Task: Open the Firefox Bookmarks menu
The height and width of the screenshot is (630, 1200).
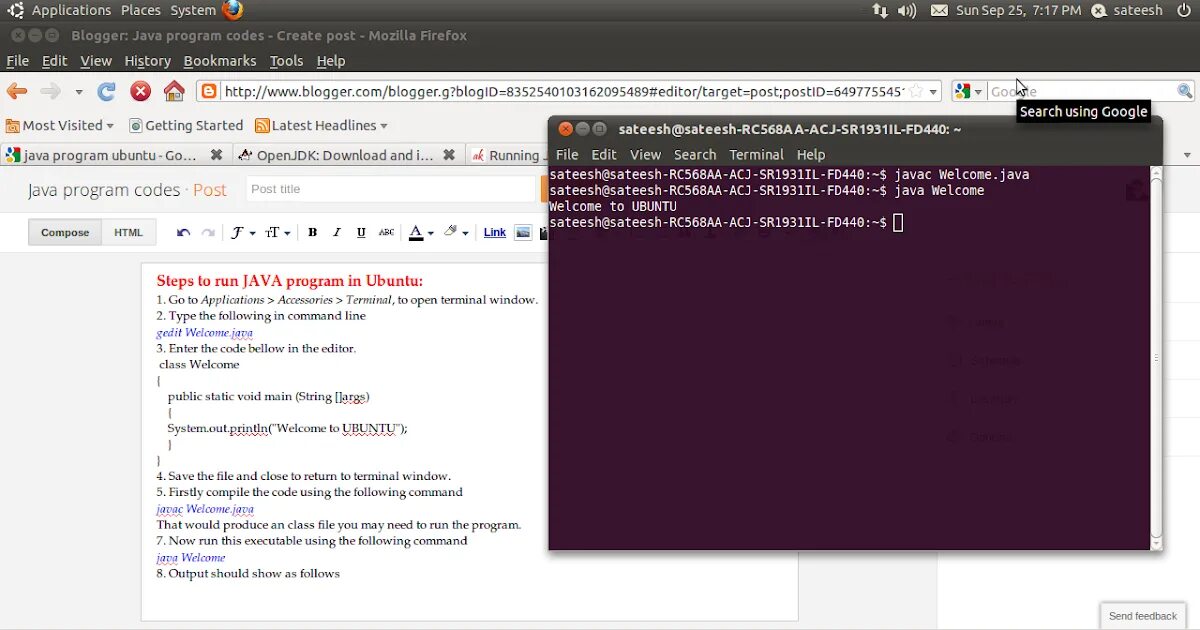Action: tap(220, 61)
